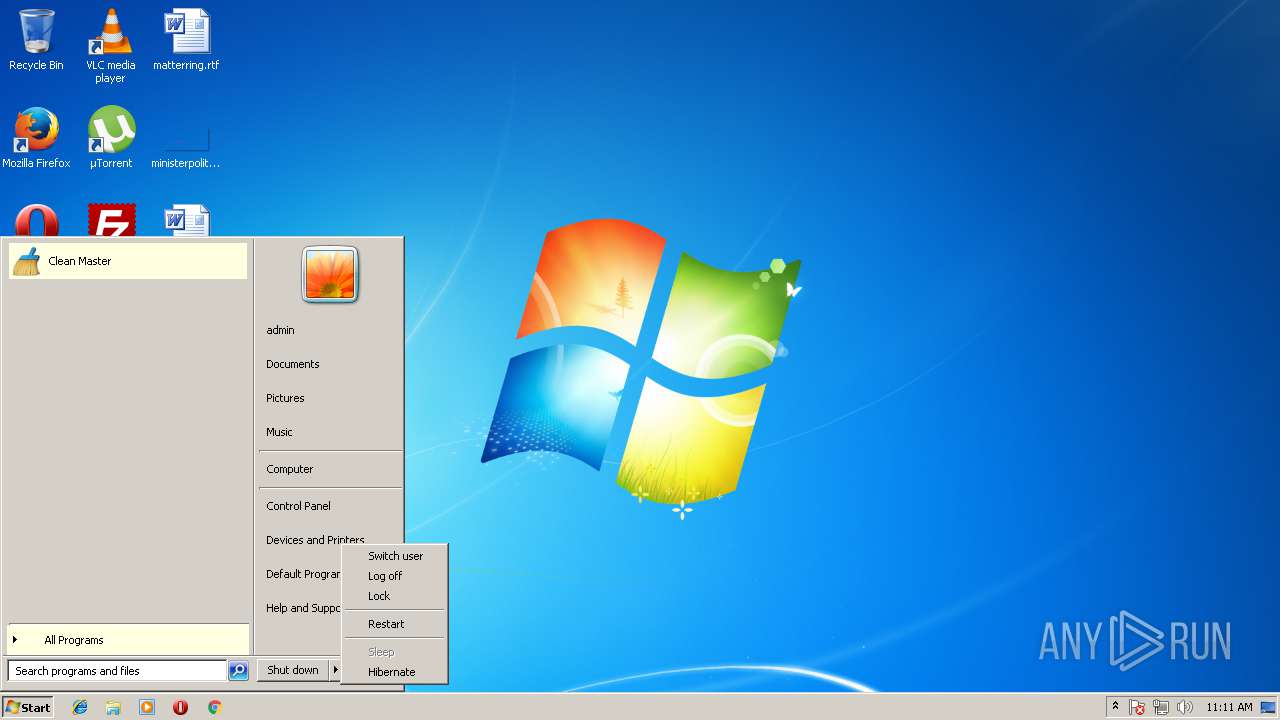Open Documents from Start menu
The image size is (1280, 720).
329,364
